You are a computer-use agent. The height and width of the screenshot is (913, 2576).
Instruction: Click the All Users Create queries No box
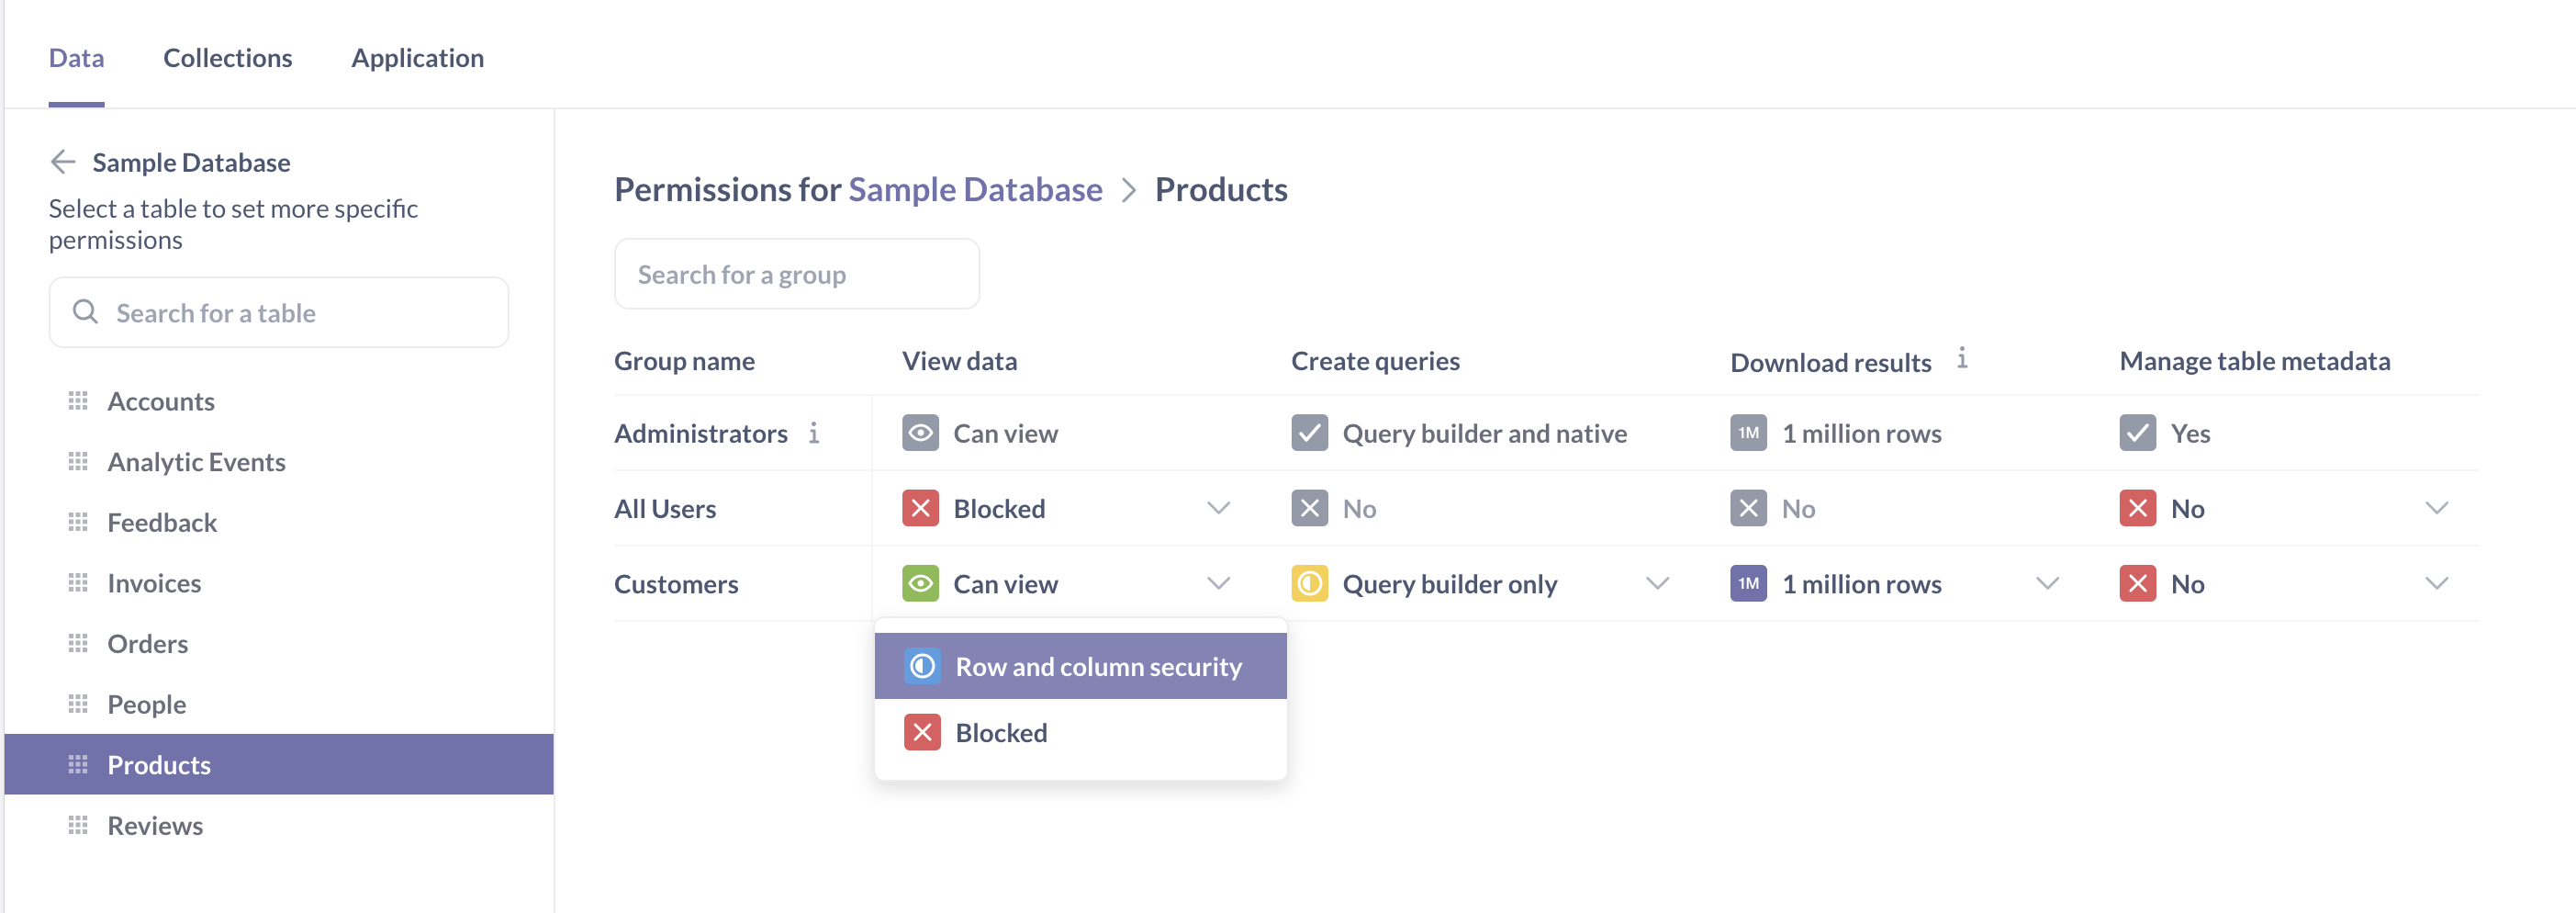(1309, 508)
